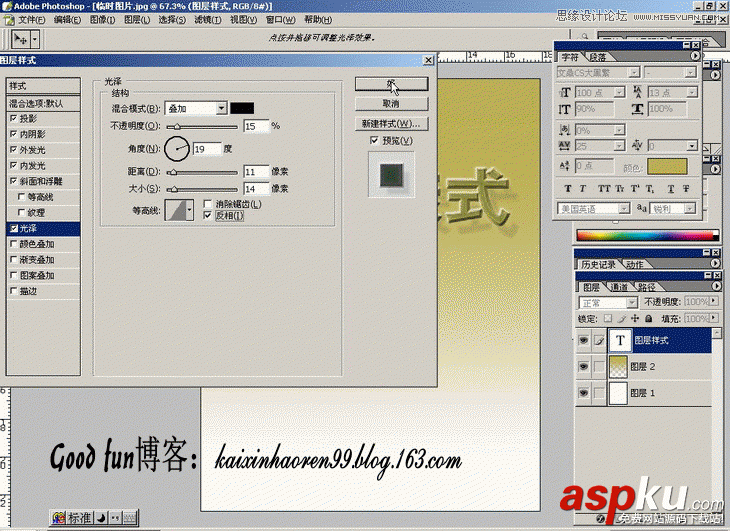The image size is (730, 531).
Task: Hide the 图层 1 layer eye
Action: coord(583,393)
